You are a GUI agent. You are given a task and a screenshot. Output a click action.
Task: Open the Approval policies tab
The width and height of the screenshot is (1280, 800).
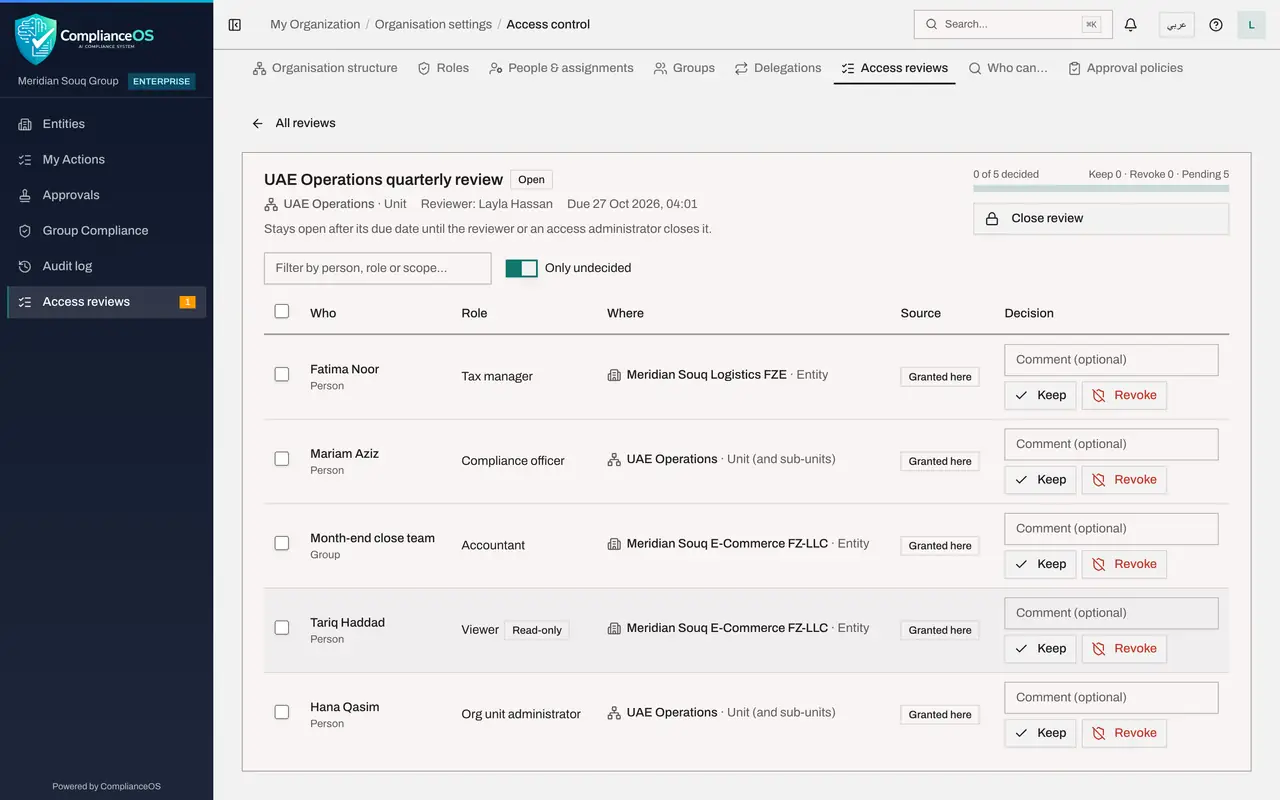click(x=1125, y=68)
